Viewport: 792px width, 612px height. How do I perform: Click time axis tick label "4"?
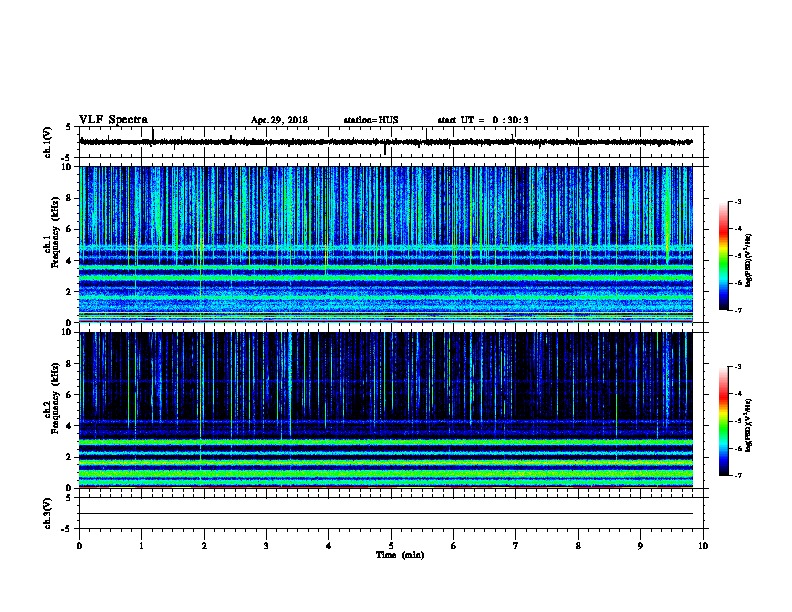click(x=329, y=546)
